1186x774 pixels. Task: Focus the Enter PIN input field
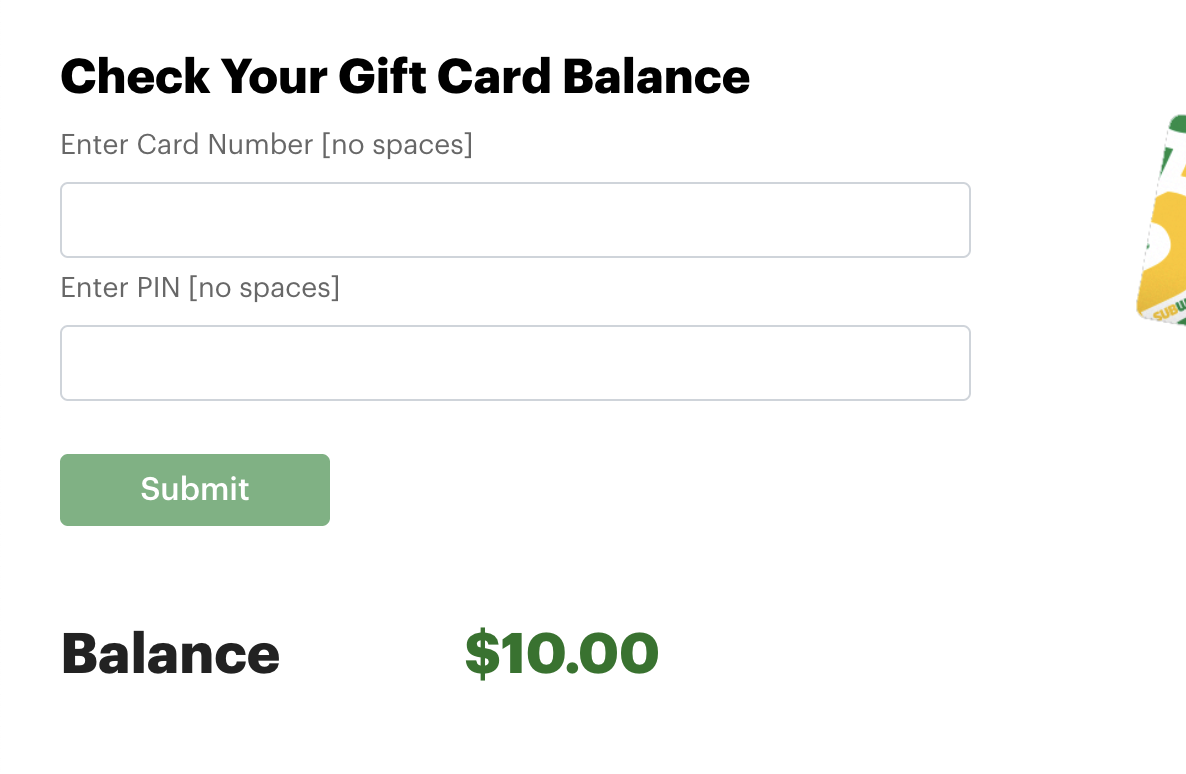click(515, 363)
